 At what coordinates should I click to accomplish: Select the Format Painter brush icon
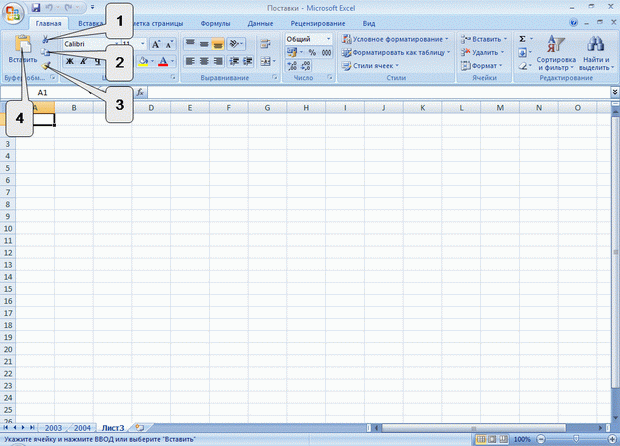(46, 65)
